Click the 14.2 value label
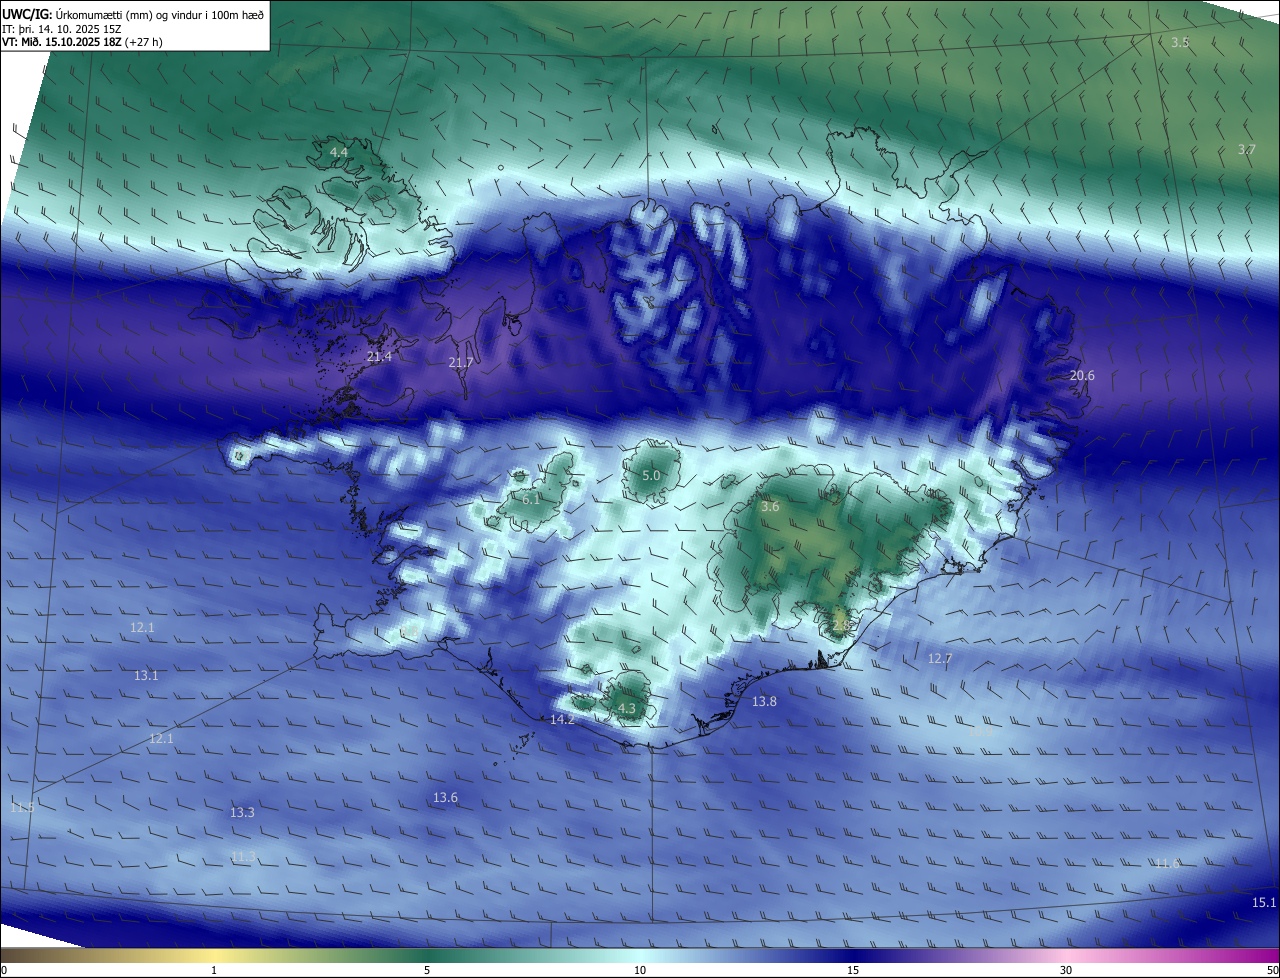This screenshot has height=978, width=1280. click(562, 720)
